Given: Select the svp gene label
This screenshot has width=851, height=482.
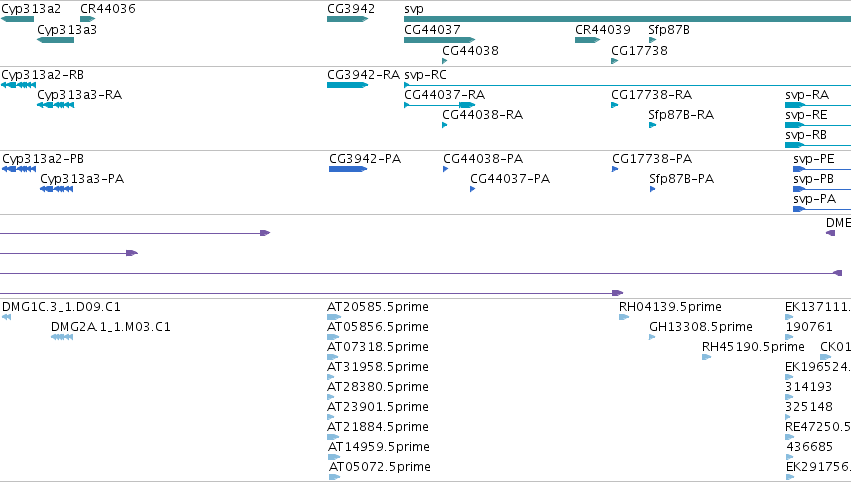Looking at the screenshot, I should (x=414, y=9).
